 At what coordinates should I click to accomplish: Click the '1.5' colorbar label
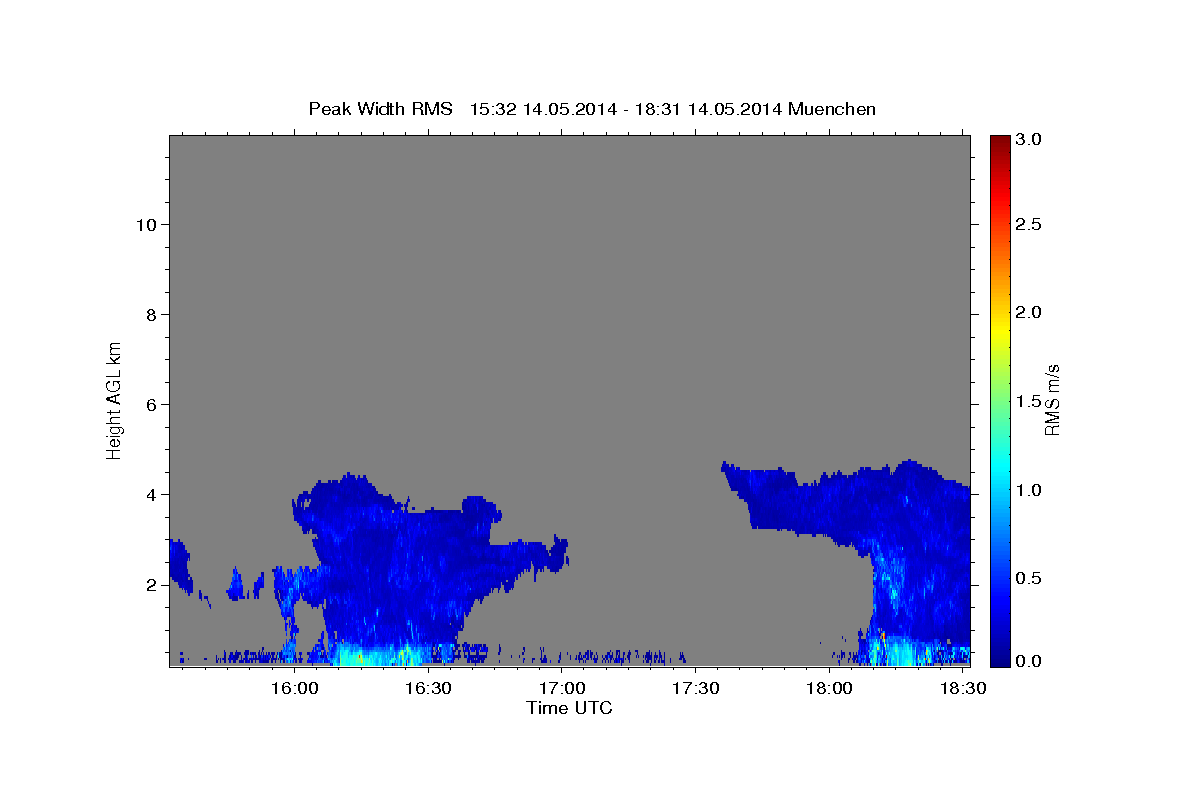1027,401
